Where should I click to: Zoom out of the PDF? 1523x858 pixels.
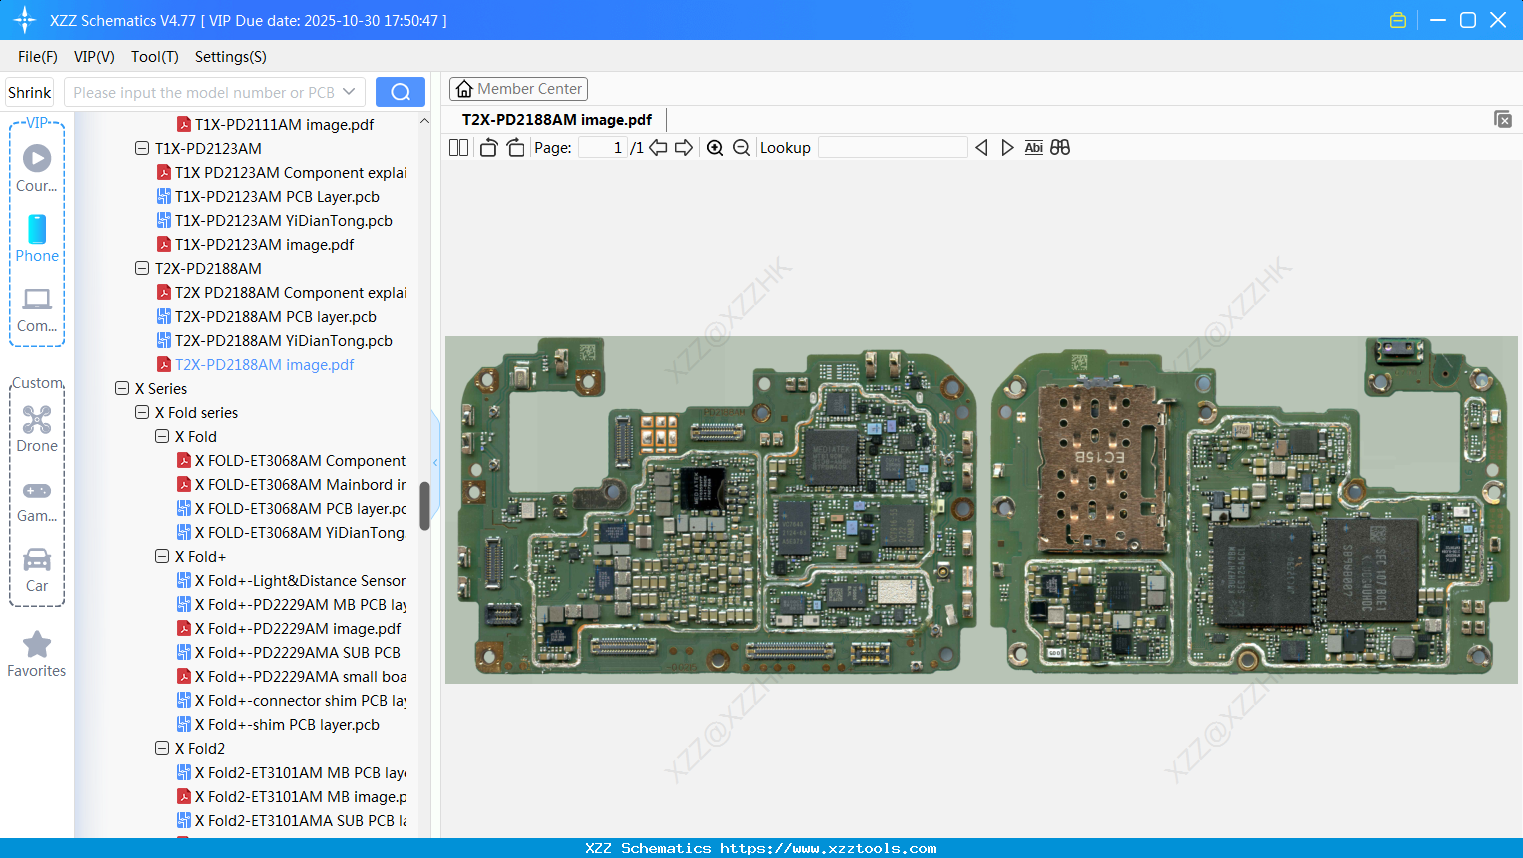tap(741, 148)
